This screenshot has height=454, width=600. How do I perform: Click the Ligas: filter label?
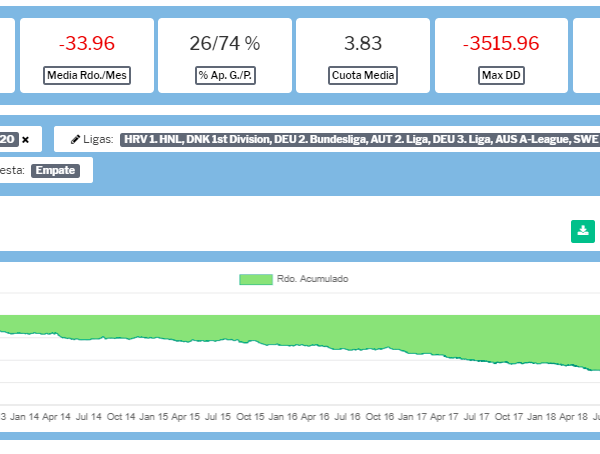[98, 139]
